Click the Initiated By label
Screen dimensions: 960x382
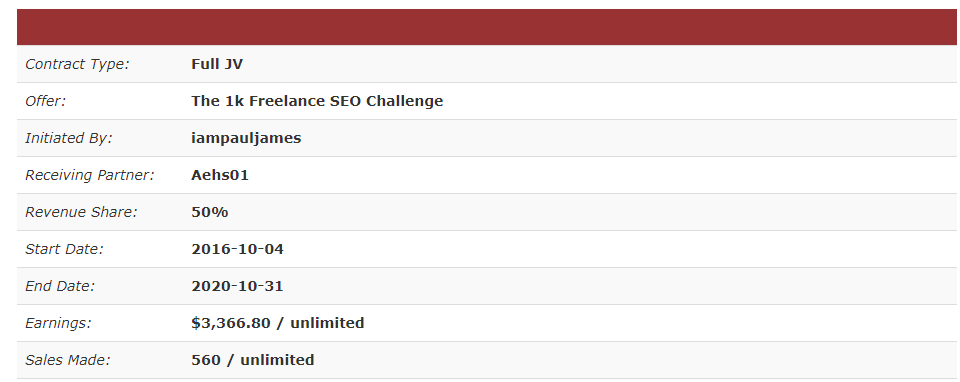click(69, 138)
